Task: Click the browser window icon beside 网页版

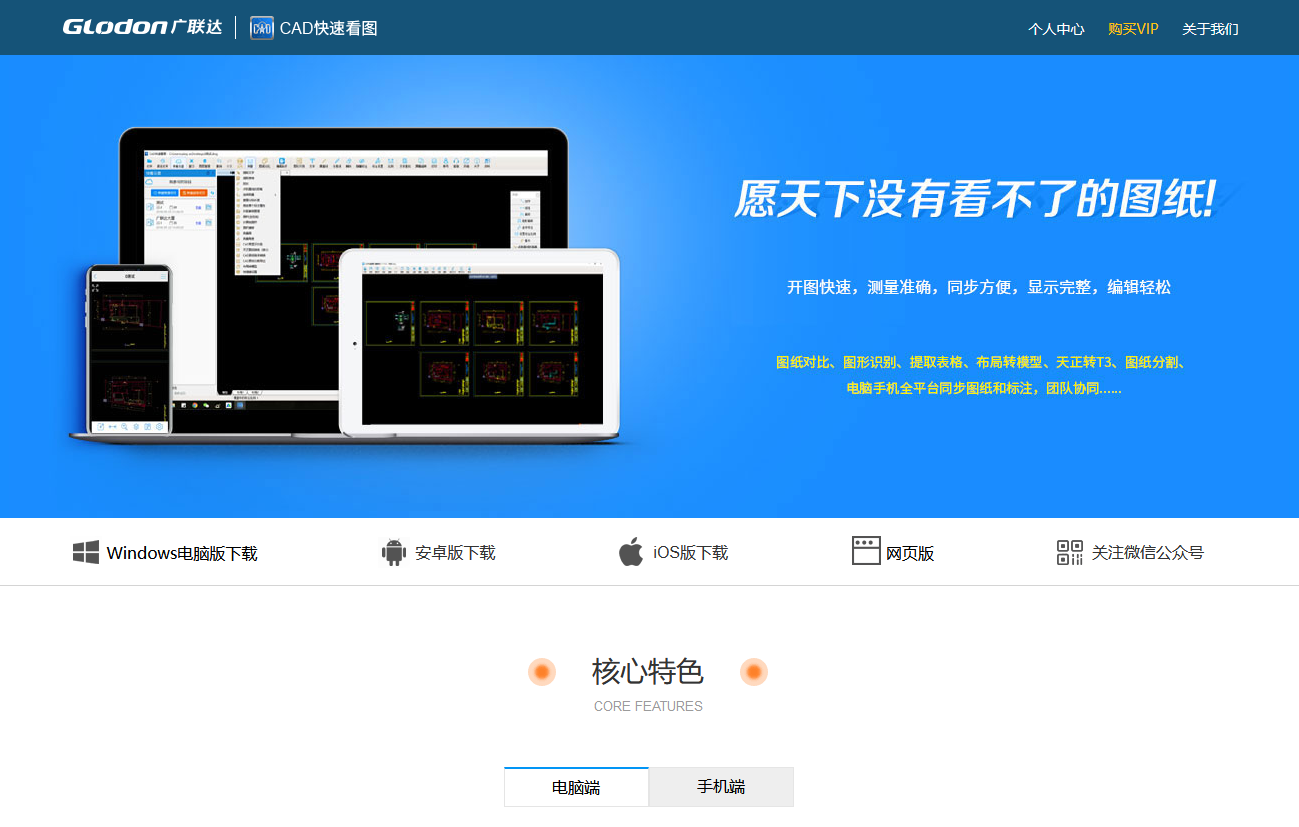Action: [x=864, y=551]
